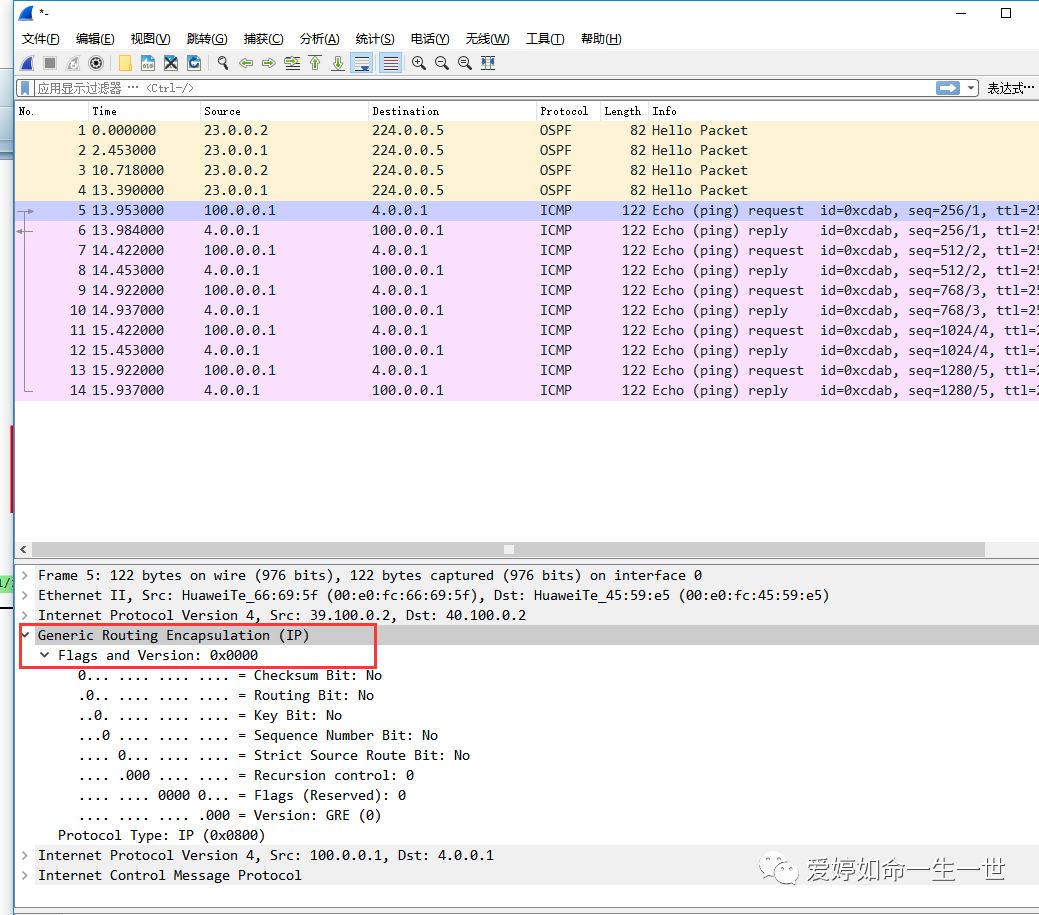Screen dimensions: 1039x915
Task: Go forward to next packet
Action: pos(268,64)
